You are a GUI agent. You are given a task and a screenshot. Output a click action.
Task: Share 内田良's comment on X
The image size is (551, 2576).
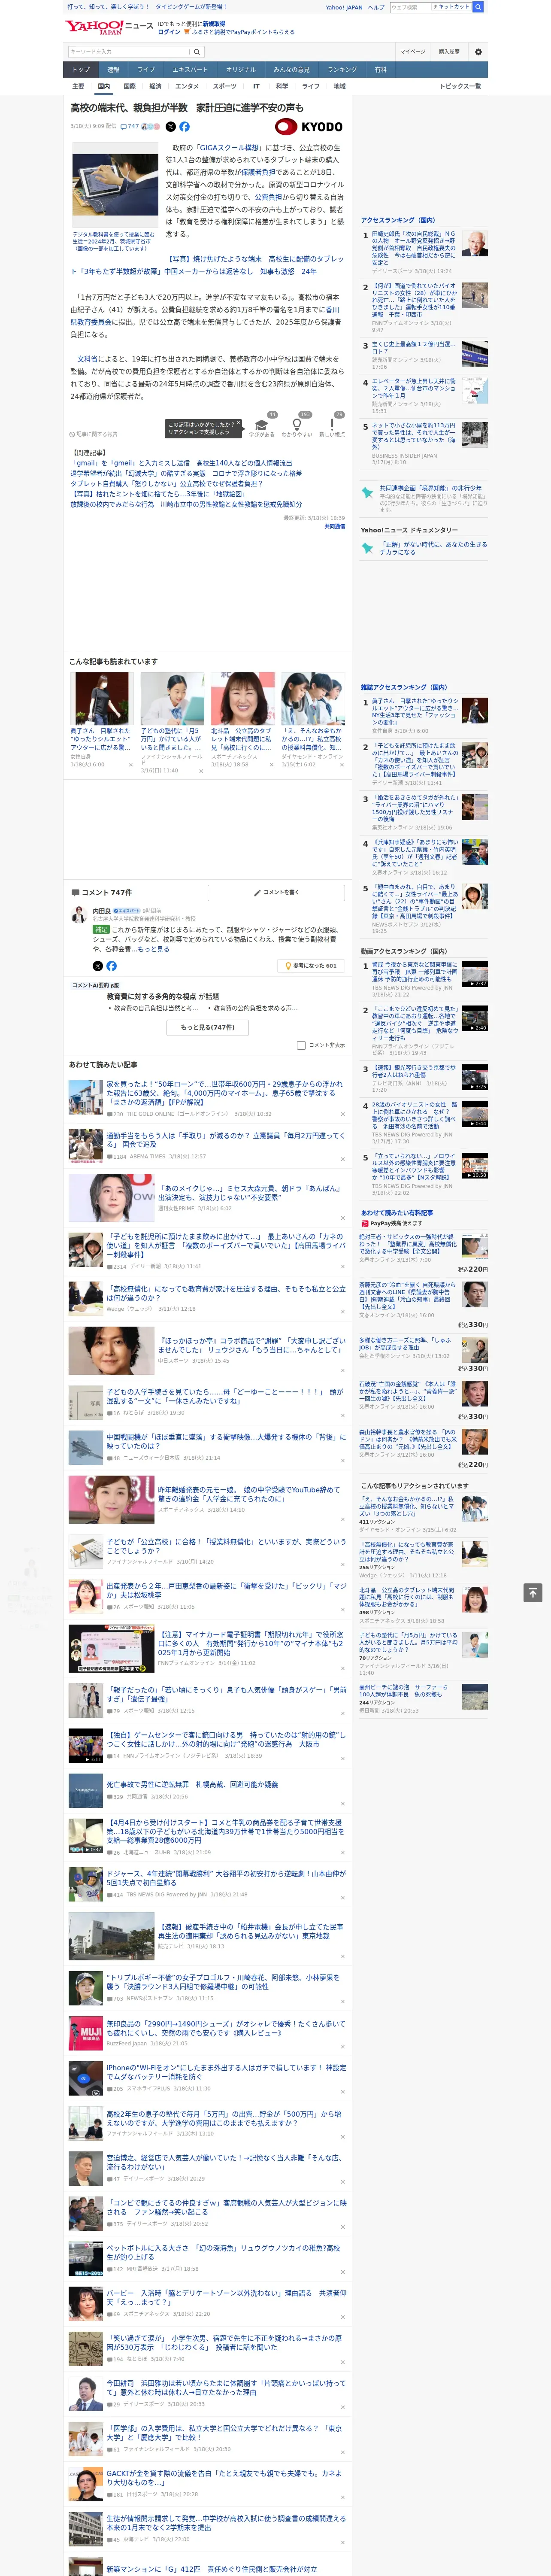[97, 966]
